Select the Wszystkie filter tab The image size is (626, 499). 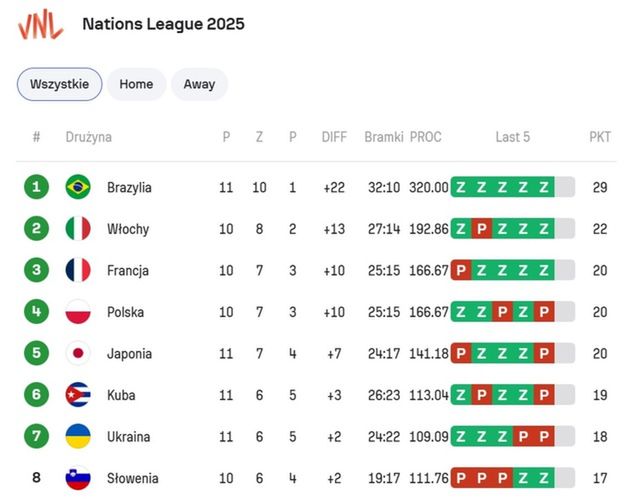(59, 84)
